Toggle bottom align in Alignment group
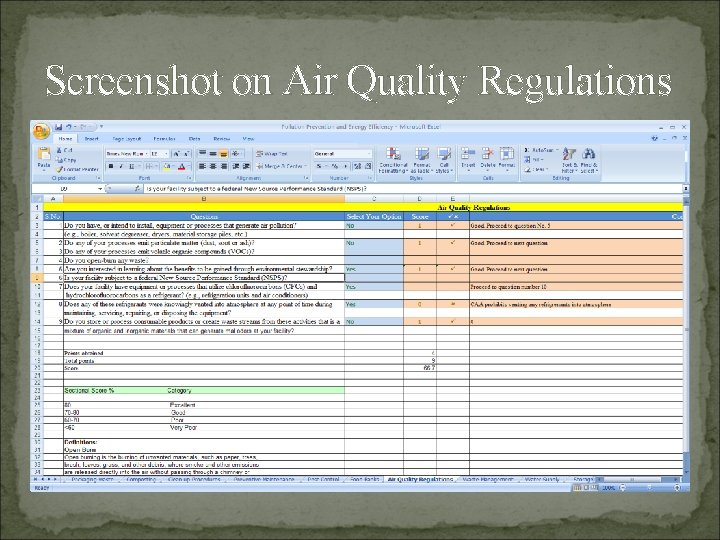 coord(223,153)
